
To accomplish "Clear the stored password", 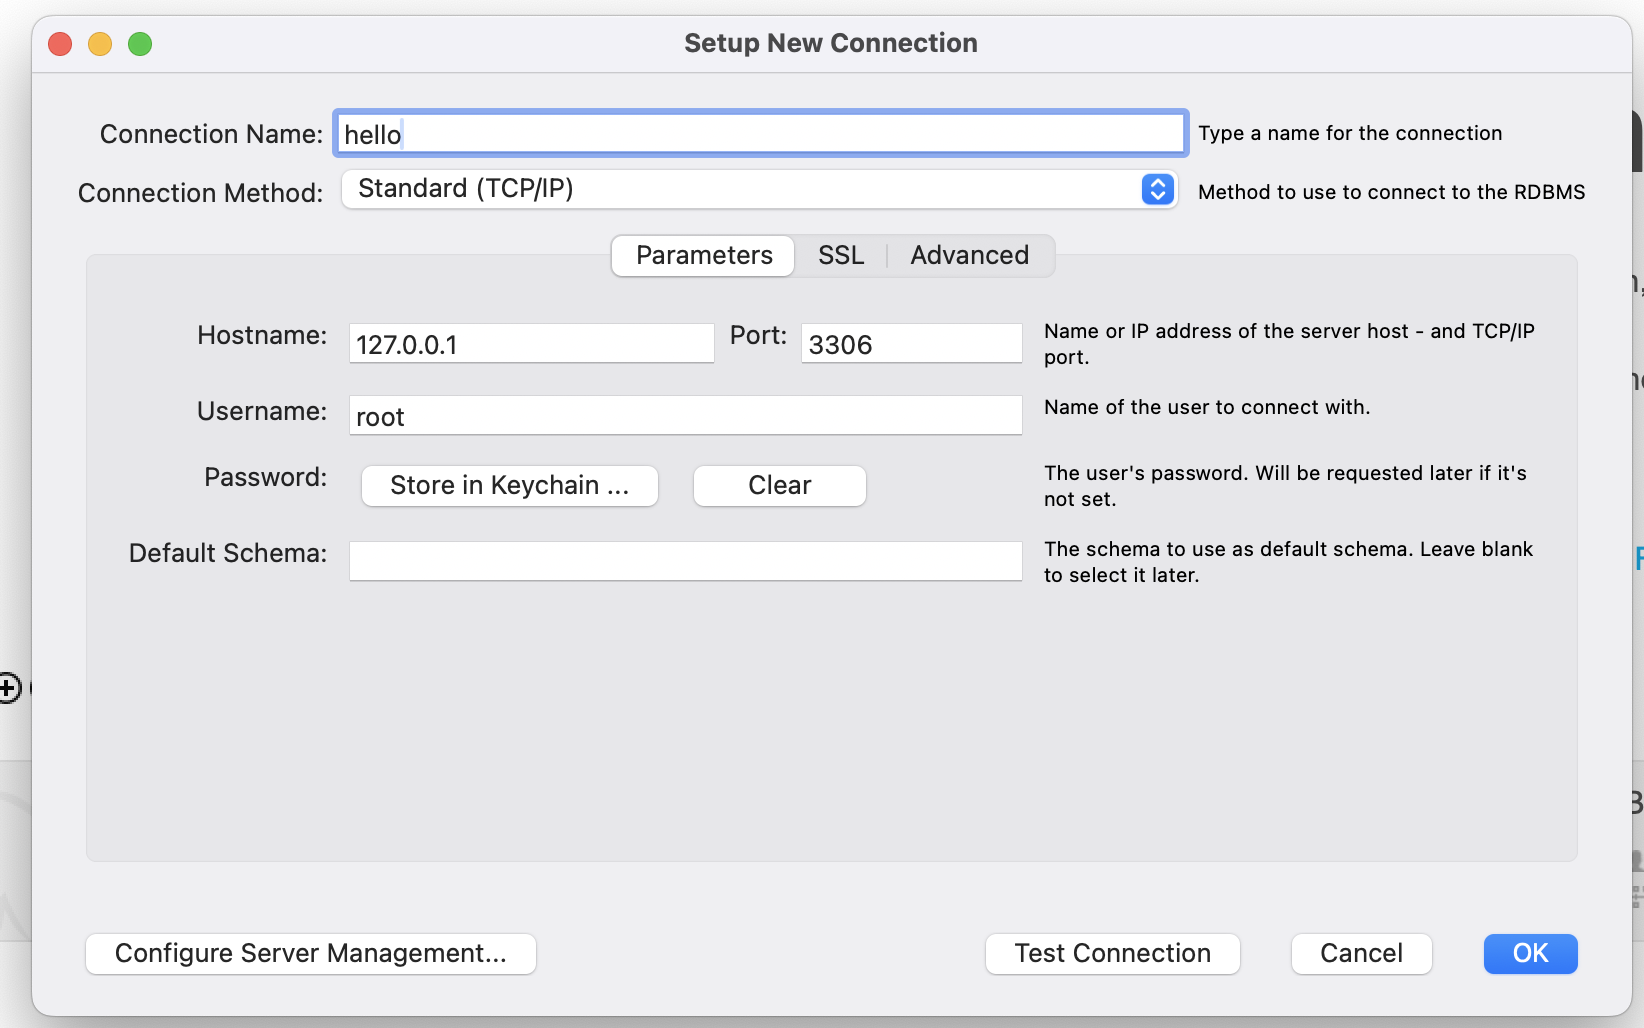I will click(x=779, y=486).
